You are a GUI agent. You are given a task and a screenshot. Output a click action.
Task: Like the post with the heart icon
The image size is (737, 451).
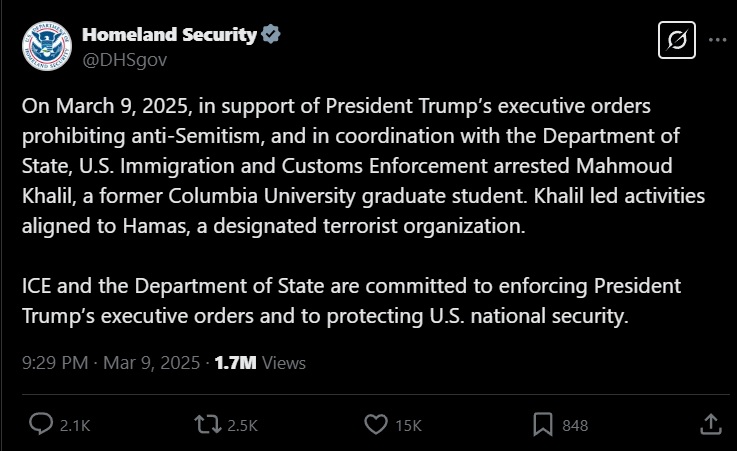(376, 424)
